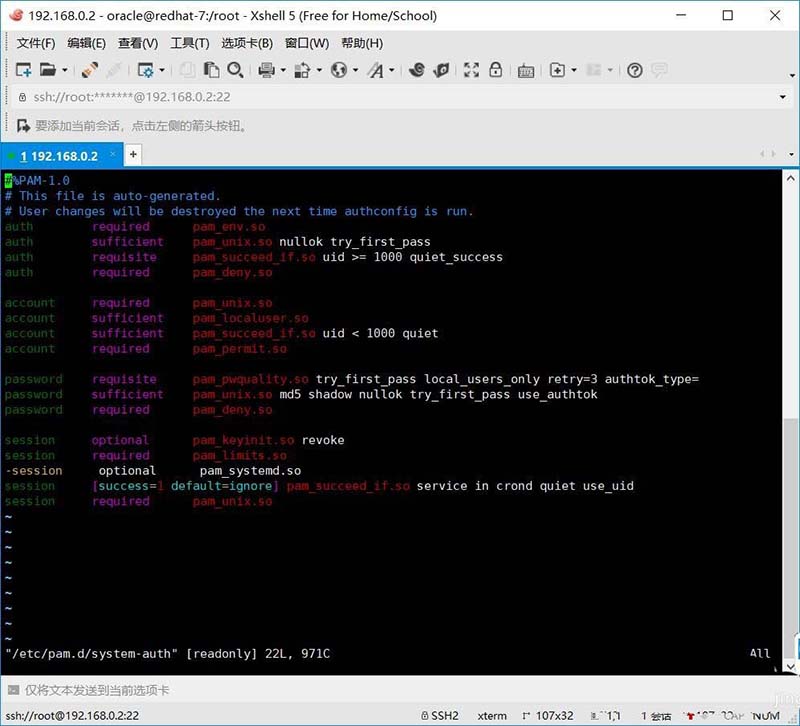The image size is (800, 726).
Task: Expand the globe icon dropdown
Action: click(x=355, y=71)
